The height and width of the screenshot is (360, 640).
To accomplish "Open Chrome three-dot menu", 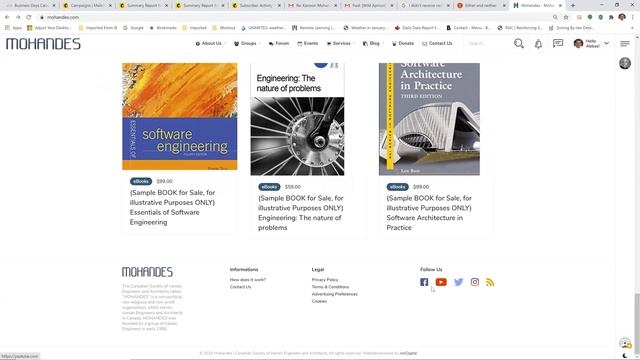I will click(633, 17).
